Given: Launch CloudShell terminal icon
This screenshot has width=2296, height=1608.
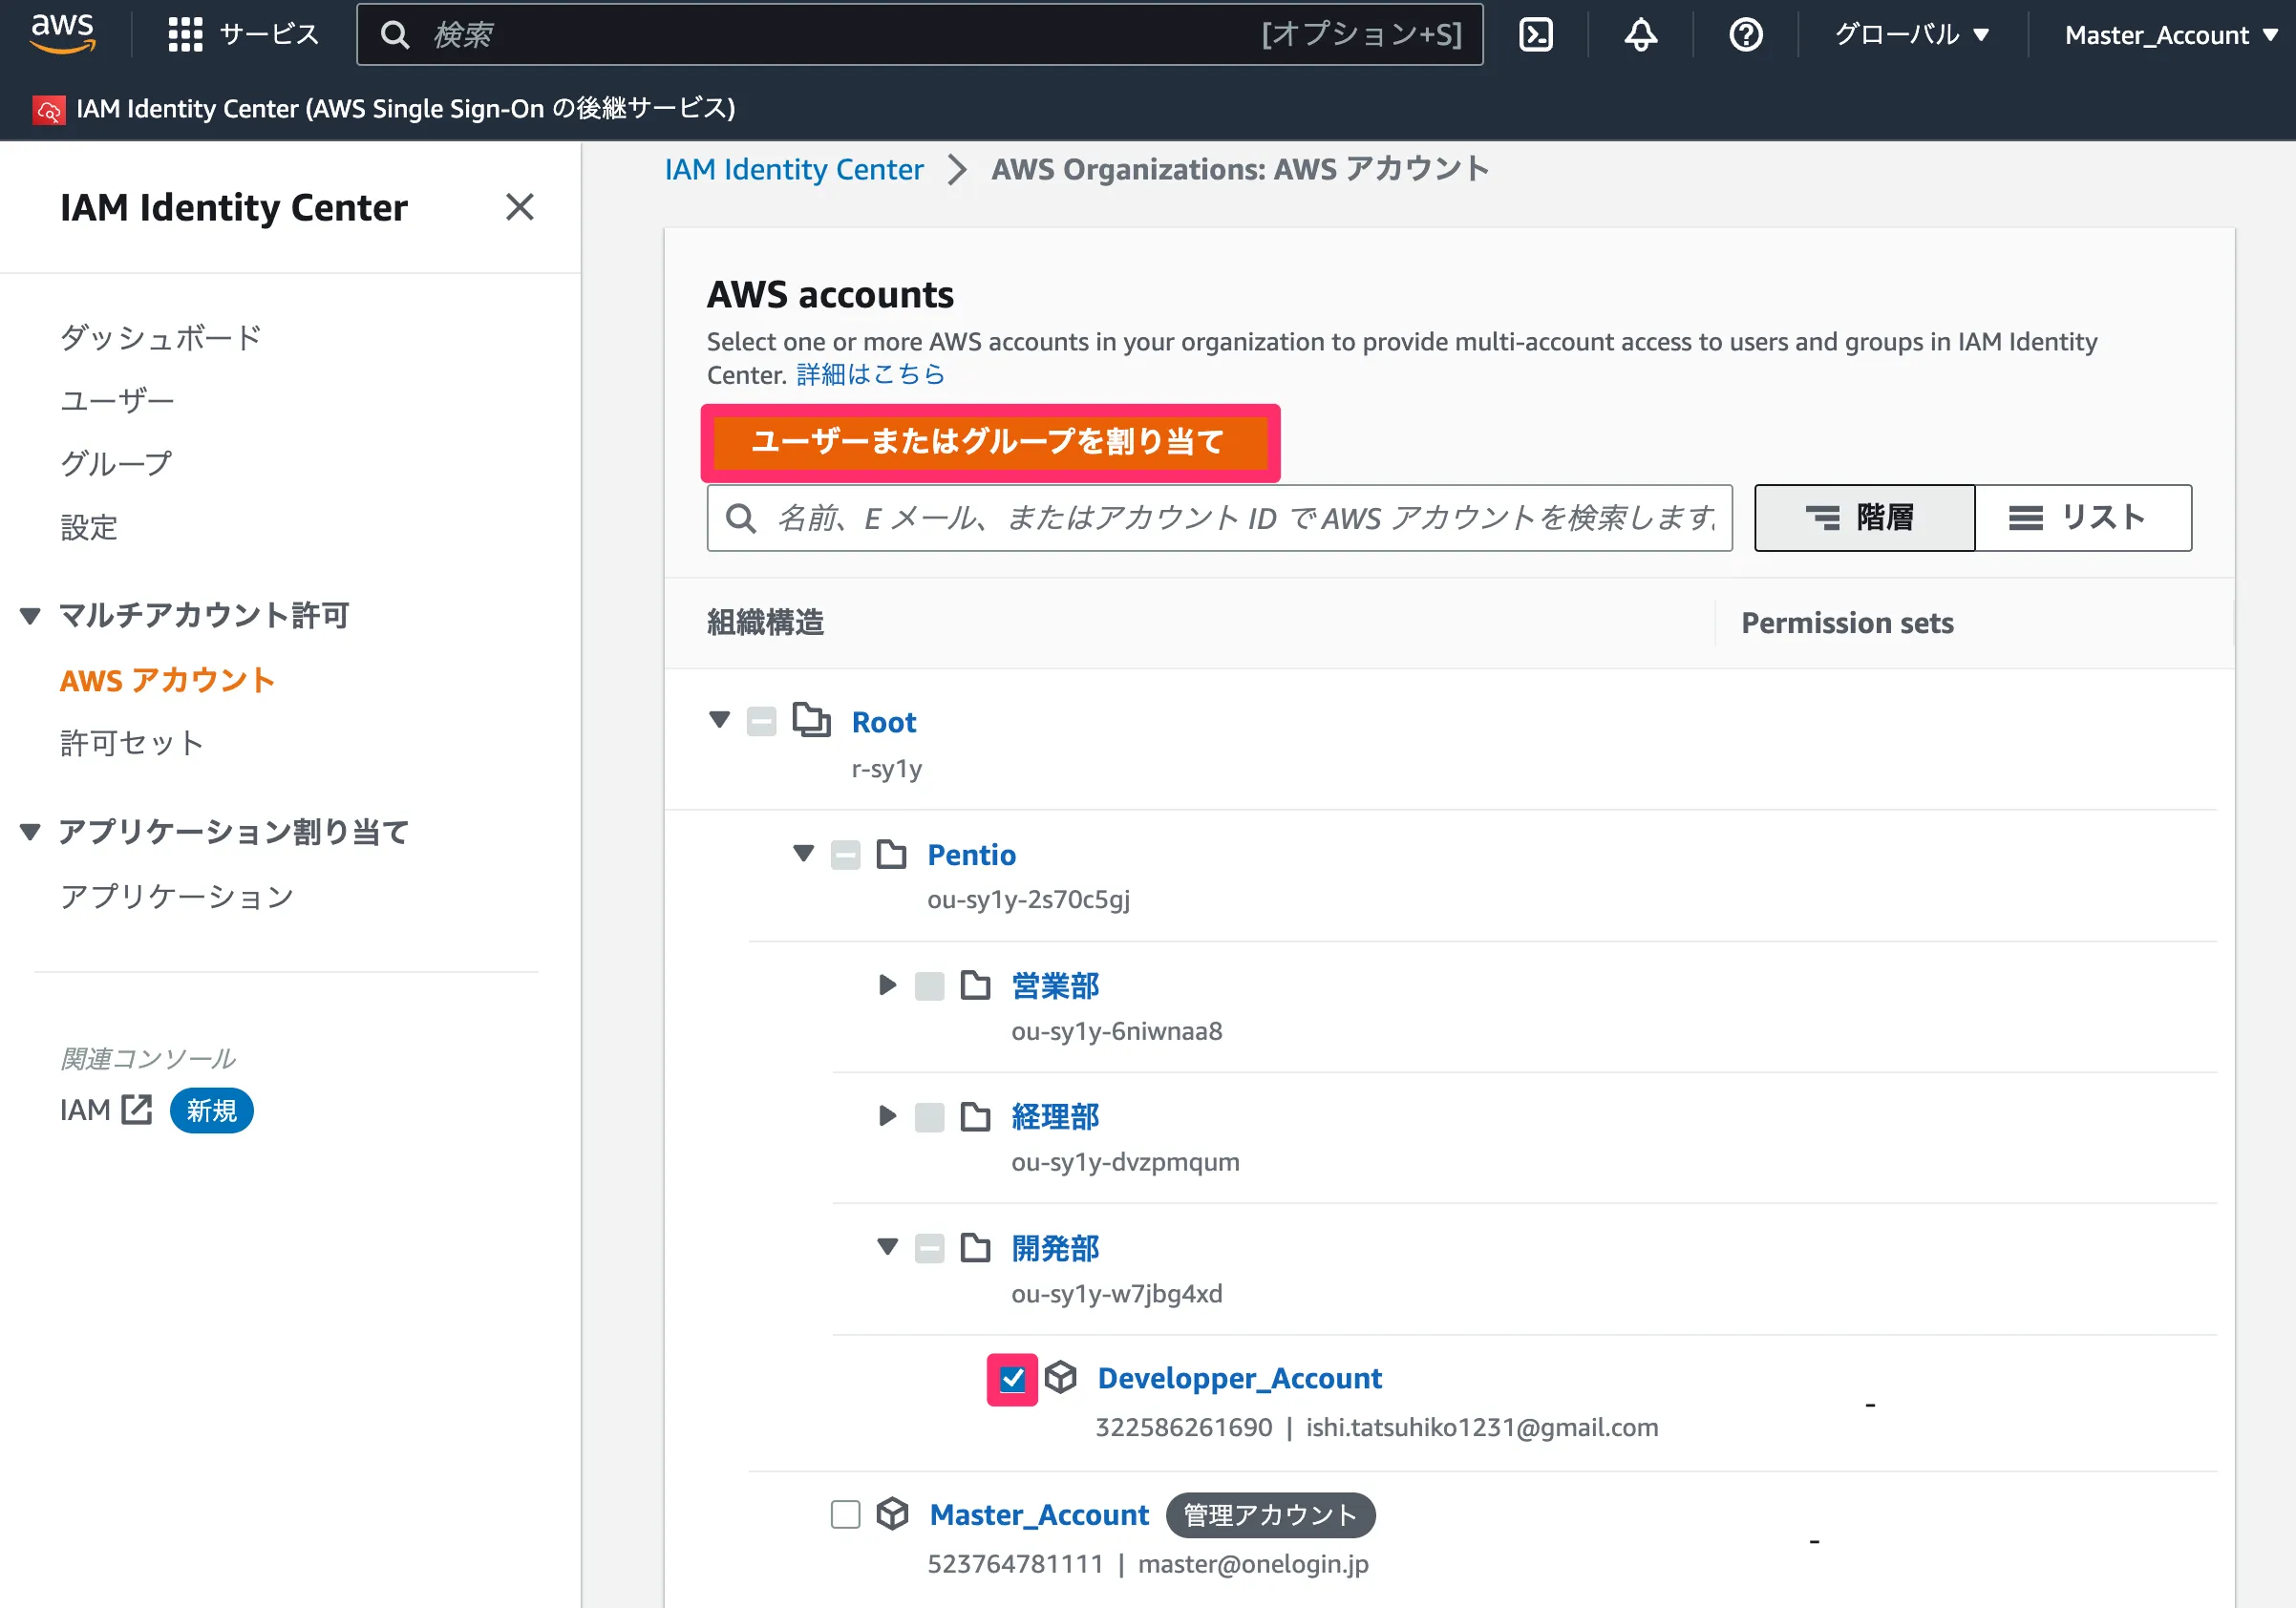Looking at the screenshot, I should 1535,35.
